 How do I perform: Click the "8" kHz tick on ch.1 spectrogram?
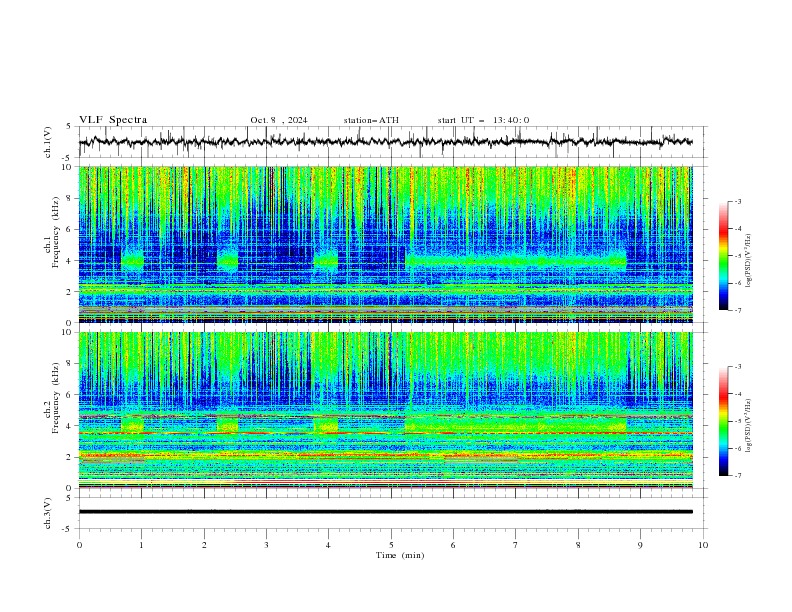[x=70, y=198]
